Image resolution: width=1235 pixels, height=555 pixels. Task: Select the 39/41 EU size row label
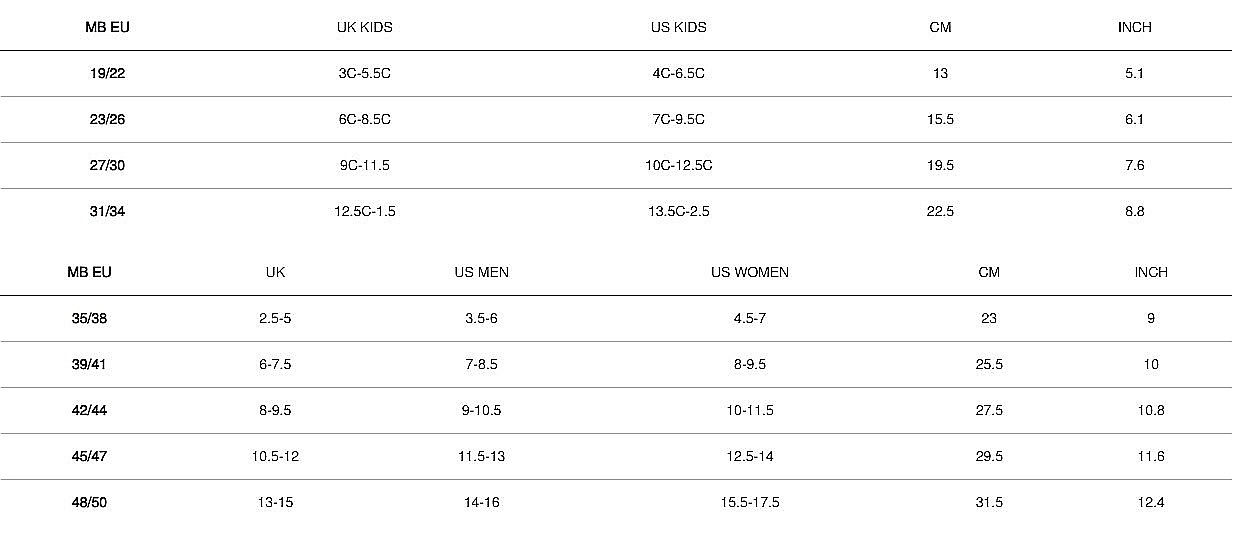click(x=89, y=364)
